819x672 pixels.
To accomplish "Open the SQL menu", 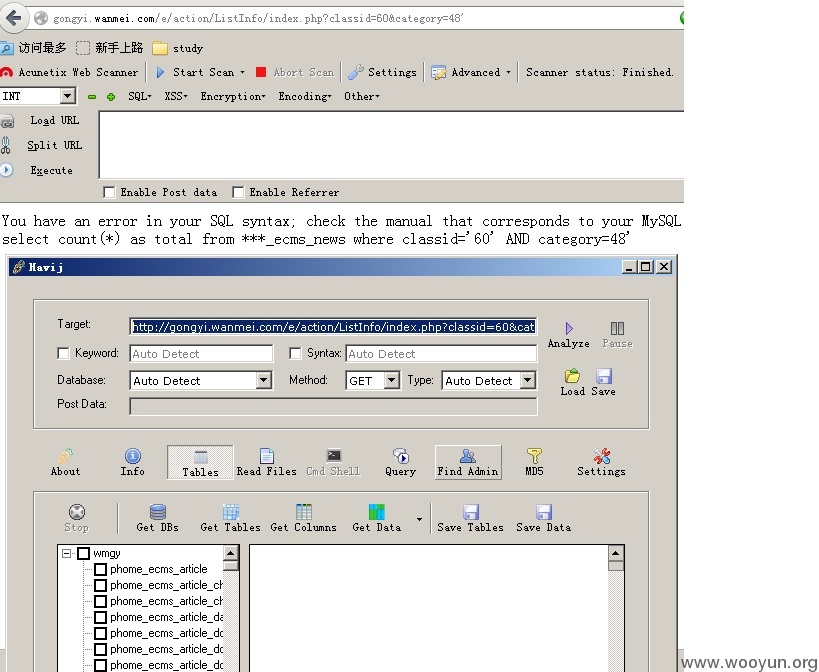I will click(x=139, y=96).
